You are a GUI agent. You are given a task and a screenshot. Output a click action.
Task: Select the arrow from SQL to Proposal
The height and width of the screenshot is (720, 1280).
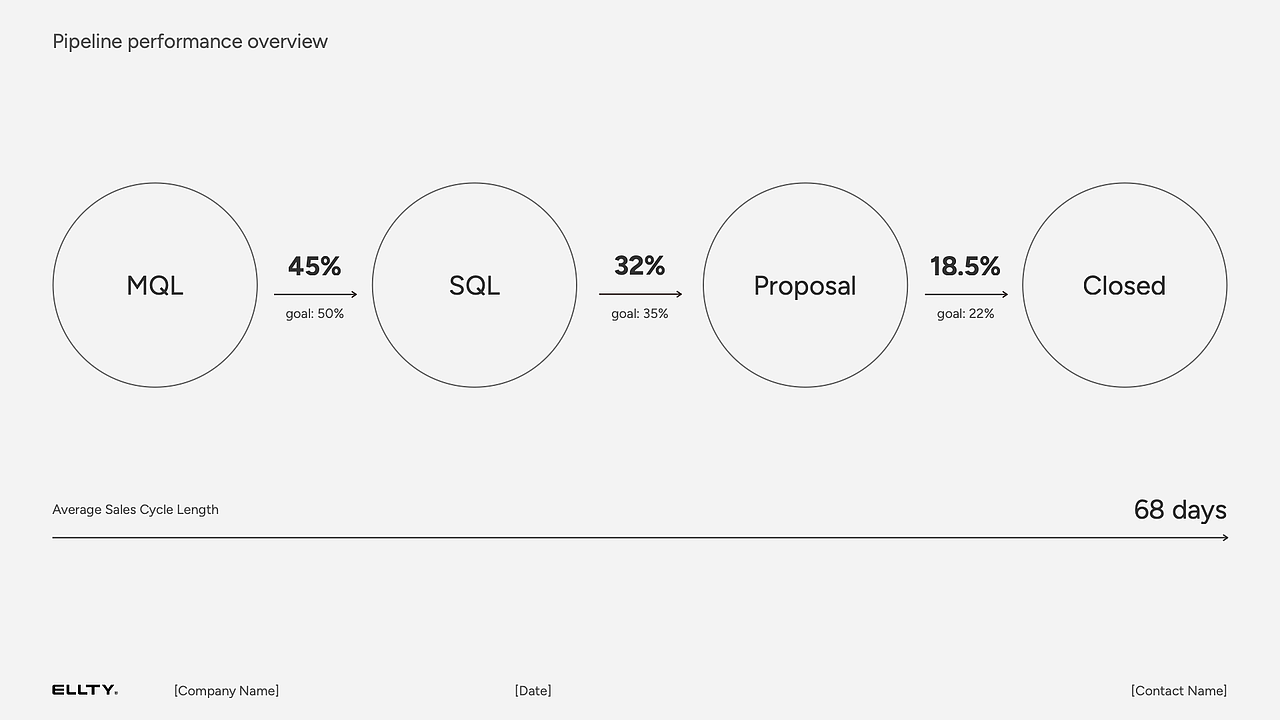click(x=640, y=294)
